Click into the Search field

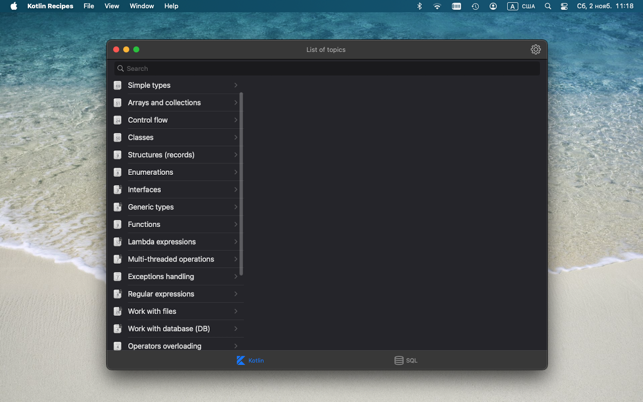(x=327, y=69)
